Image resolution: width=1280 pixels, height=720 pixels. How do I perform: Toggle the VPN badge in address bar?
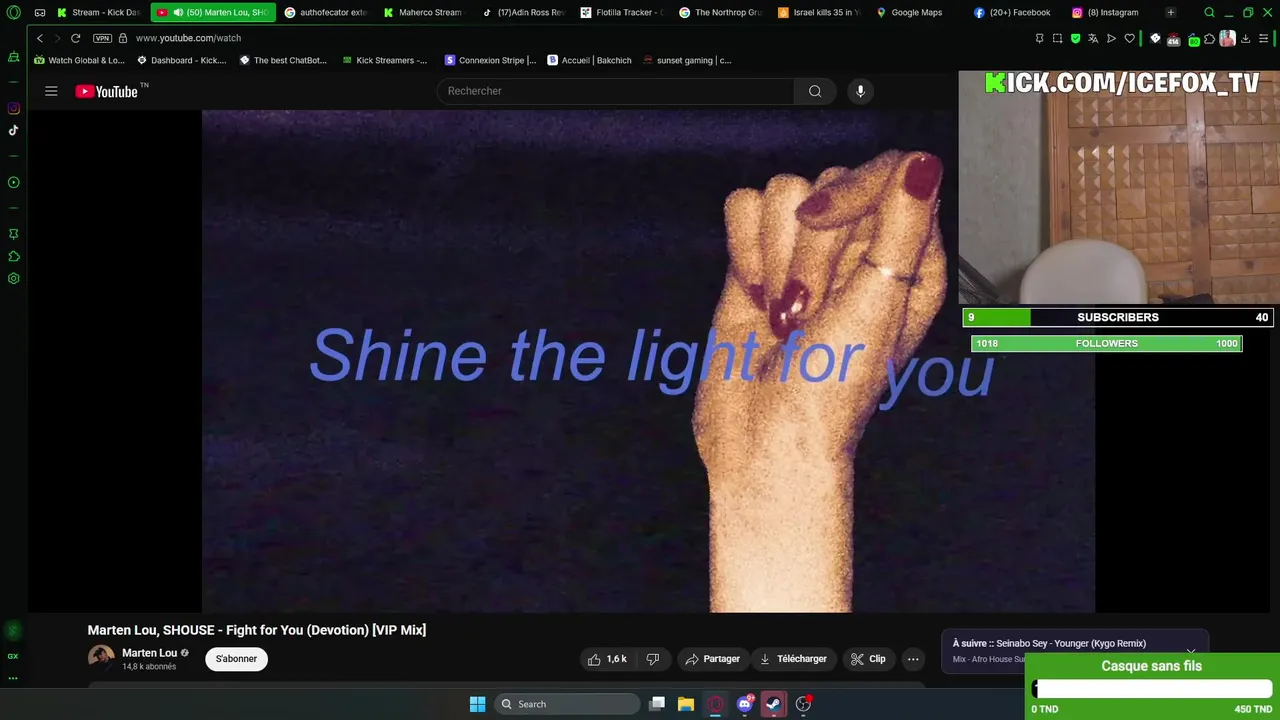[102, 38]
